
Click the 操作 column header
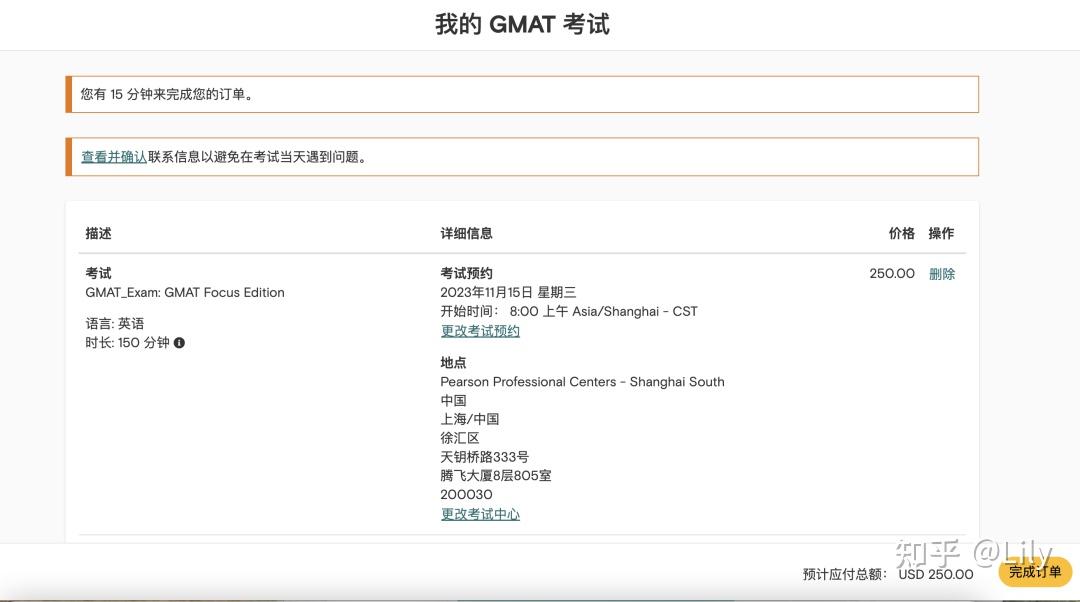point(941,233)
